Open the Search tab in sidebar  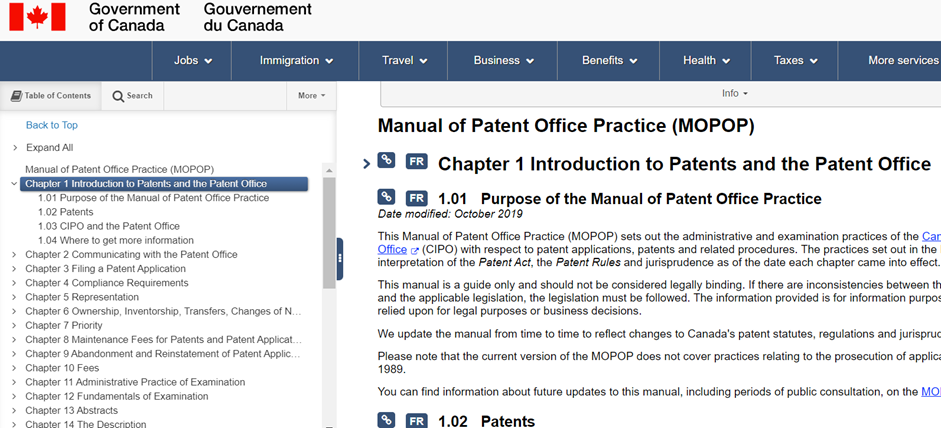coord(132,96)
